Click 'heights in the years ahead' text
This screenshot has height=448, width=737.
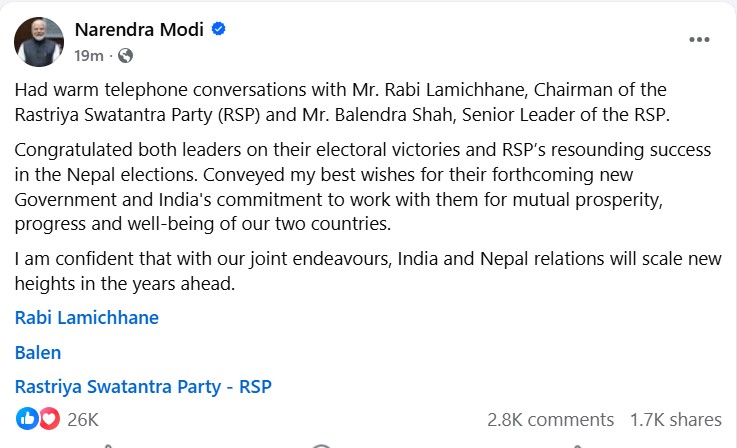[x=125, y=283]
